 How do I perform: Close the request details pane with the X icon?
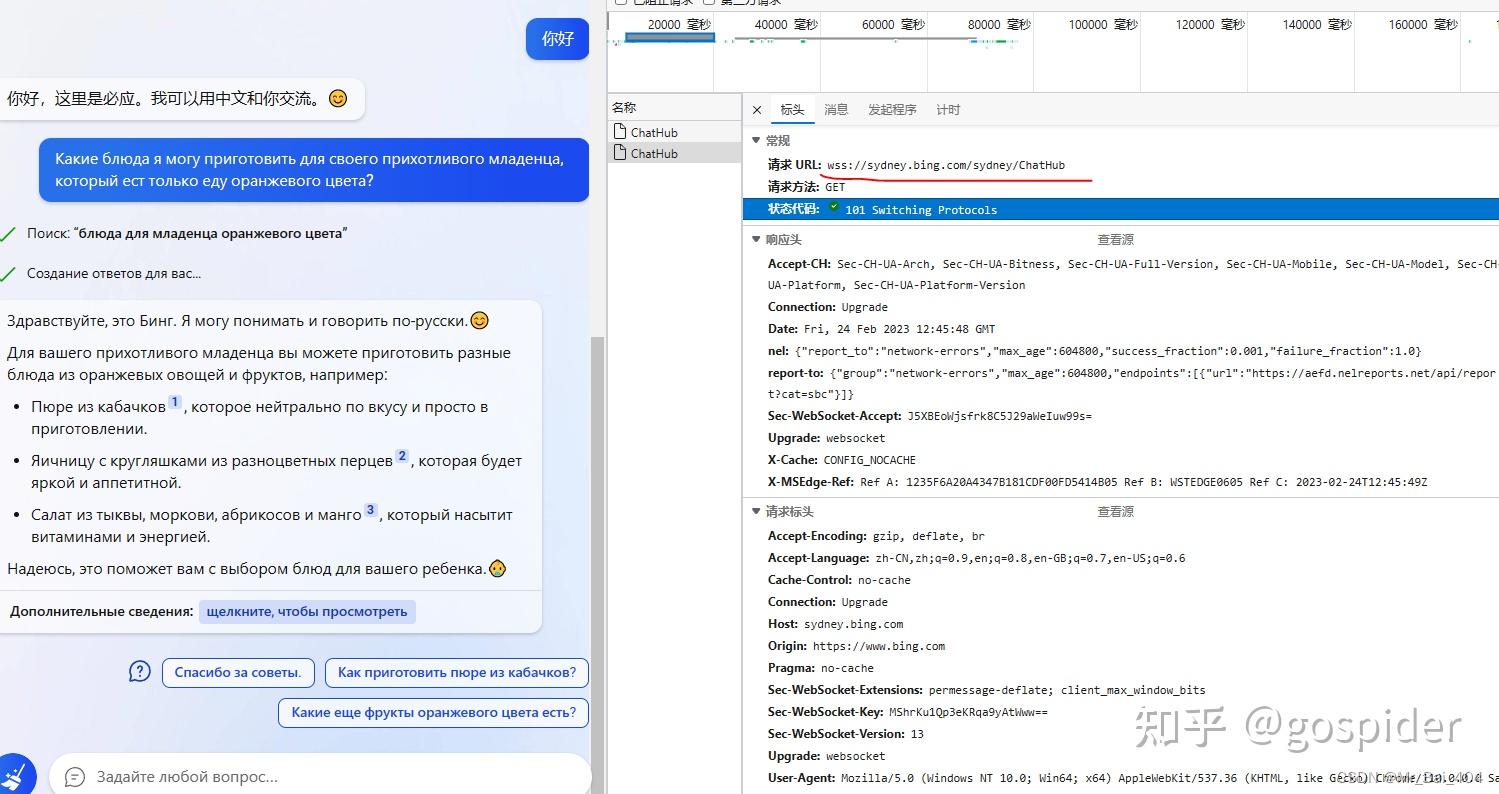(757, 110)
